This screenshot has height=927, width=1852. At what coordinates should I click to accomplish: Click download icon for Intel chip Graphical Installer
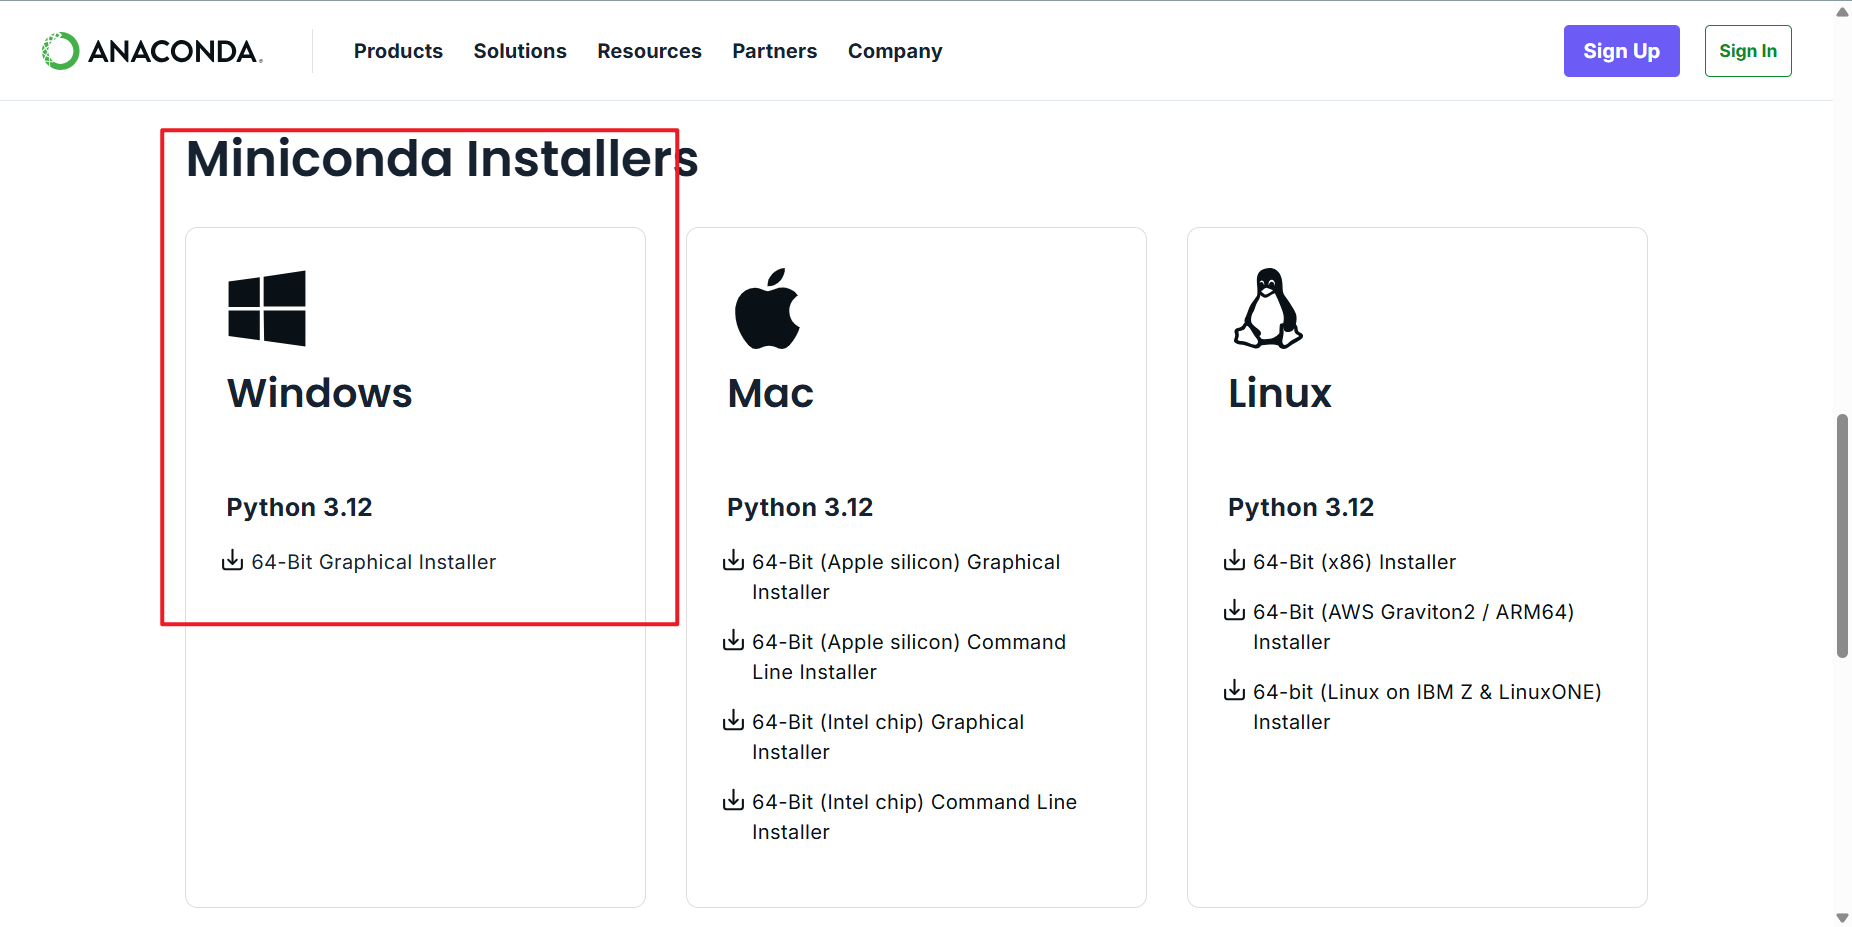(733, 720)
